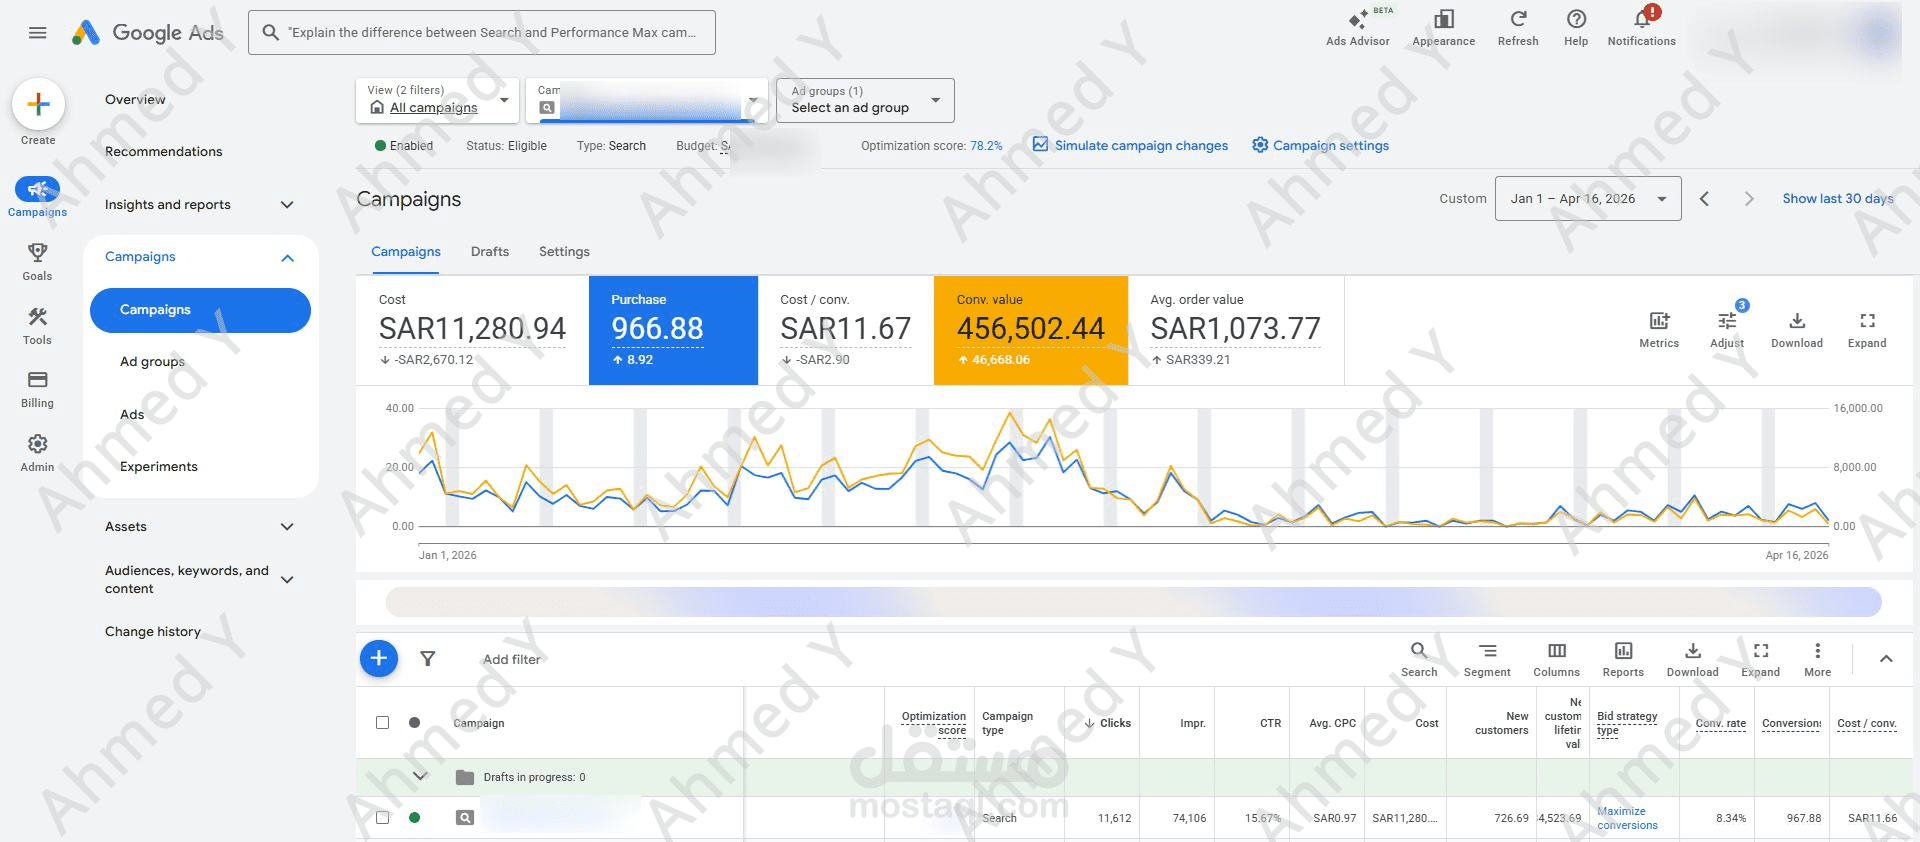1920x842 pixels.
Task: Click the Create plus button
Action: coord(38,104)
